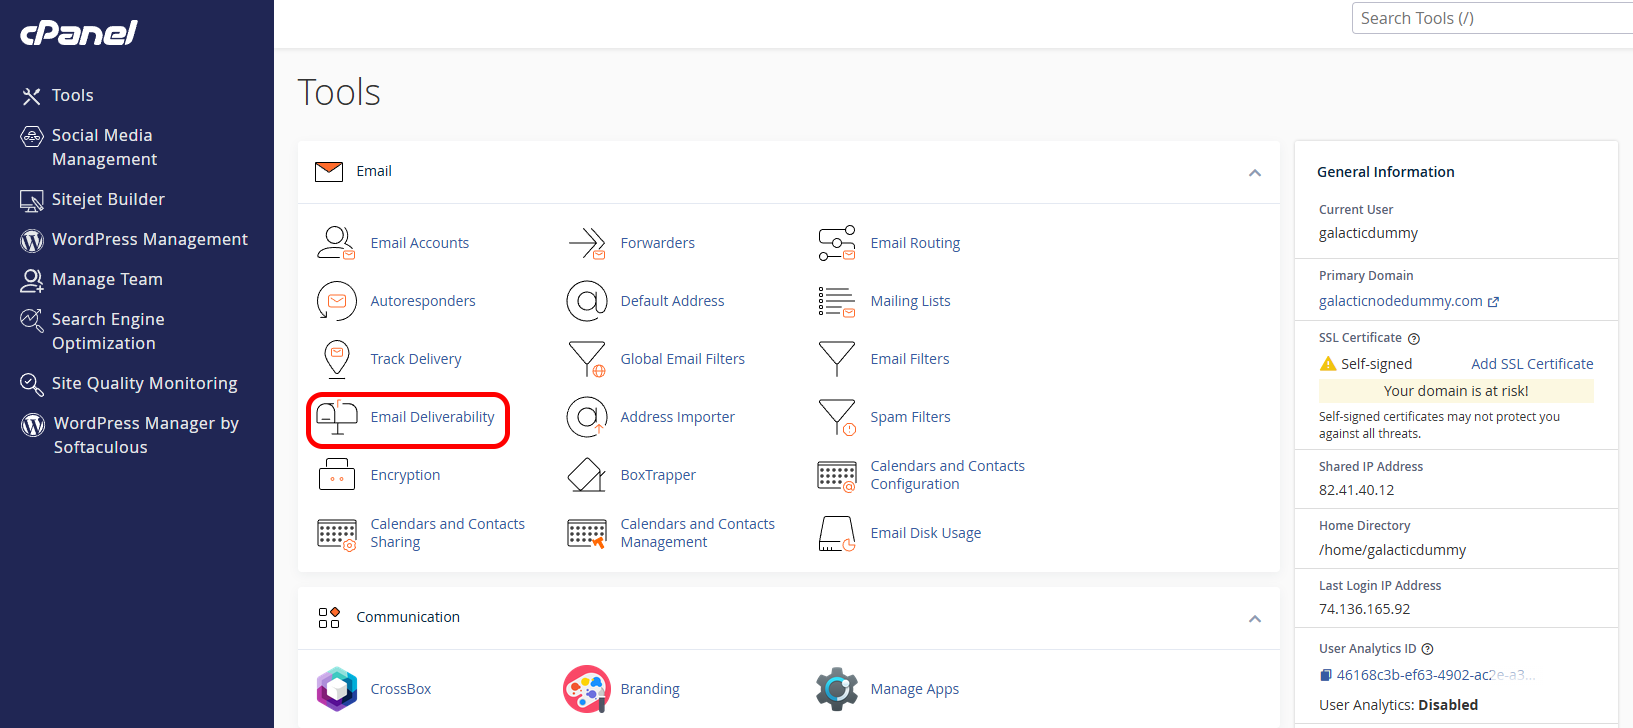Open Autoresponders icon
The image size is (1633, 728).
pos(336,301)
